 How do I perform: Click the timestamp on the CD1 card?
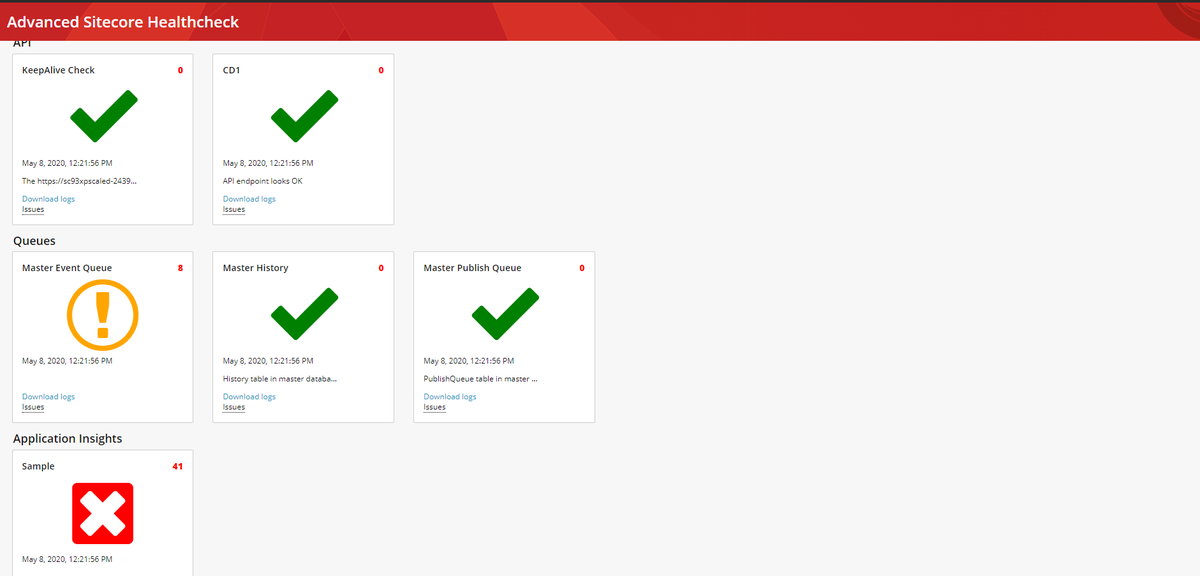click(268, 163)
